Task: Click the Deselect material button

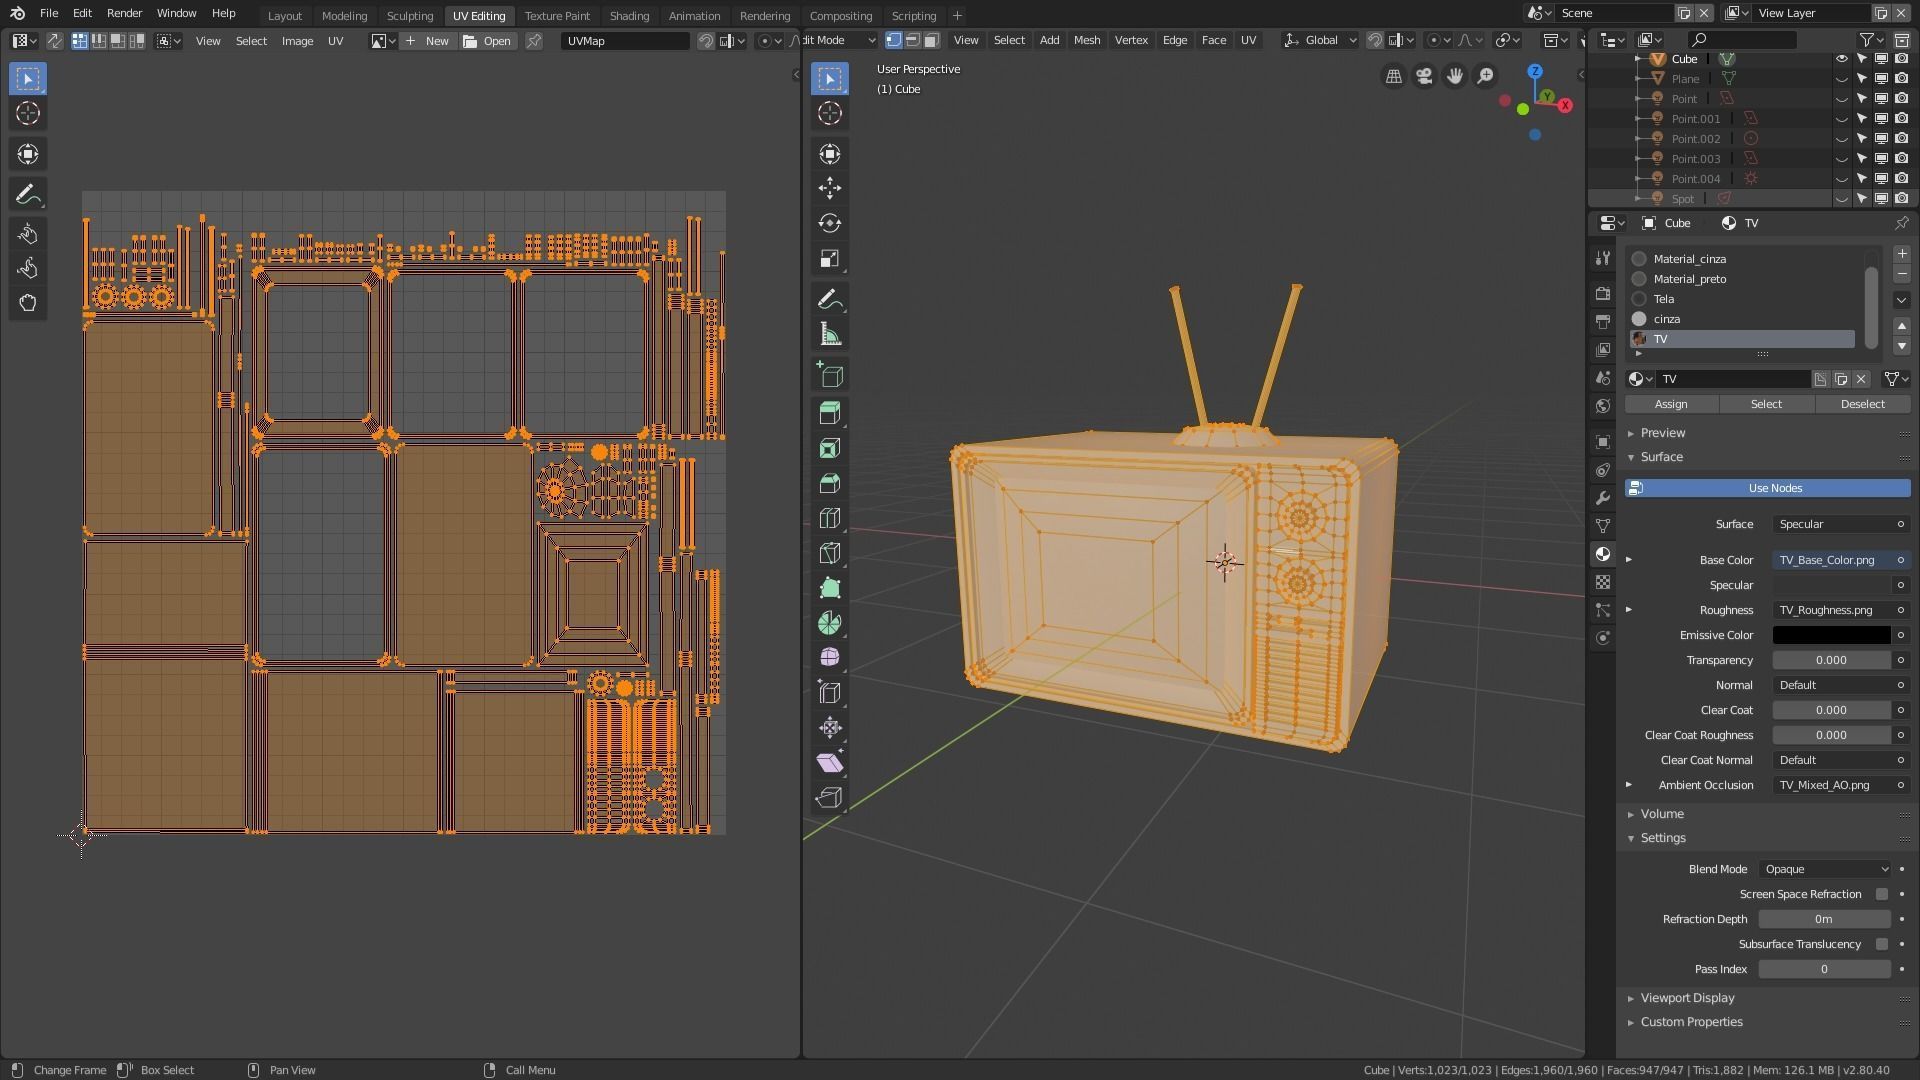Action: [1862, 404]
